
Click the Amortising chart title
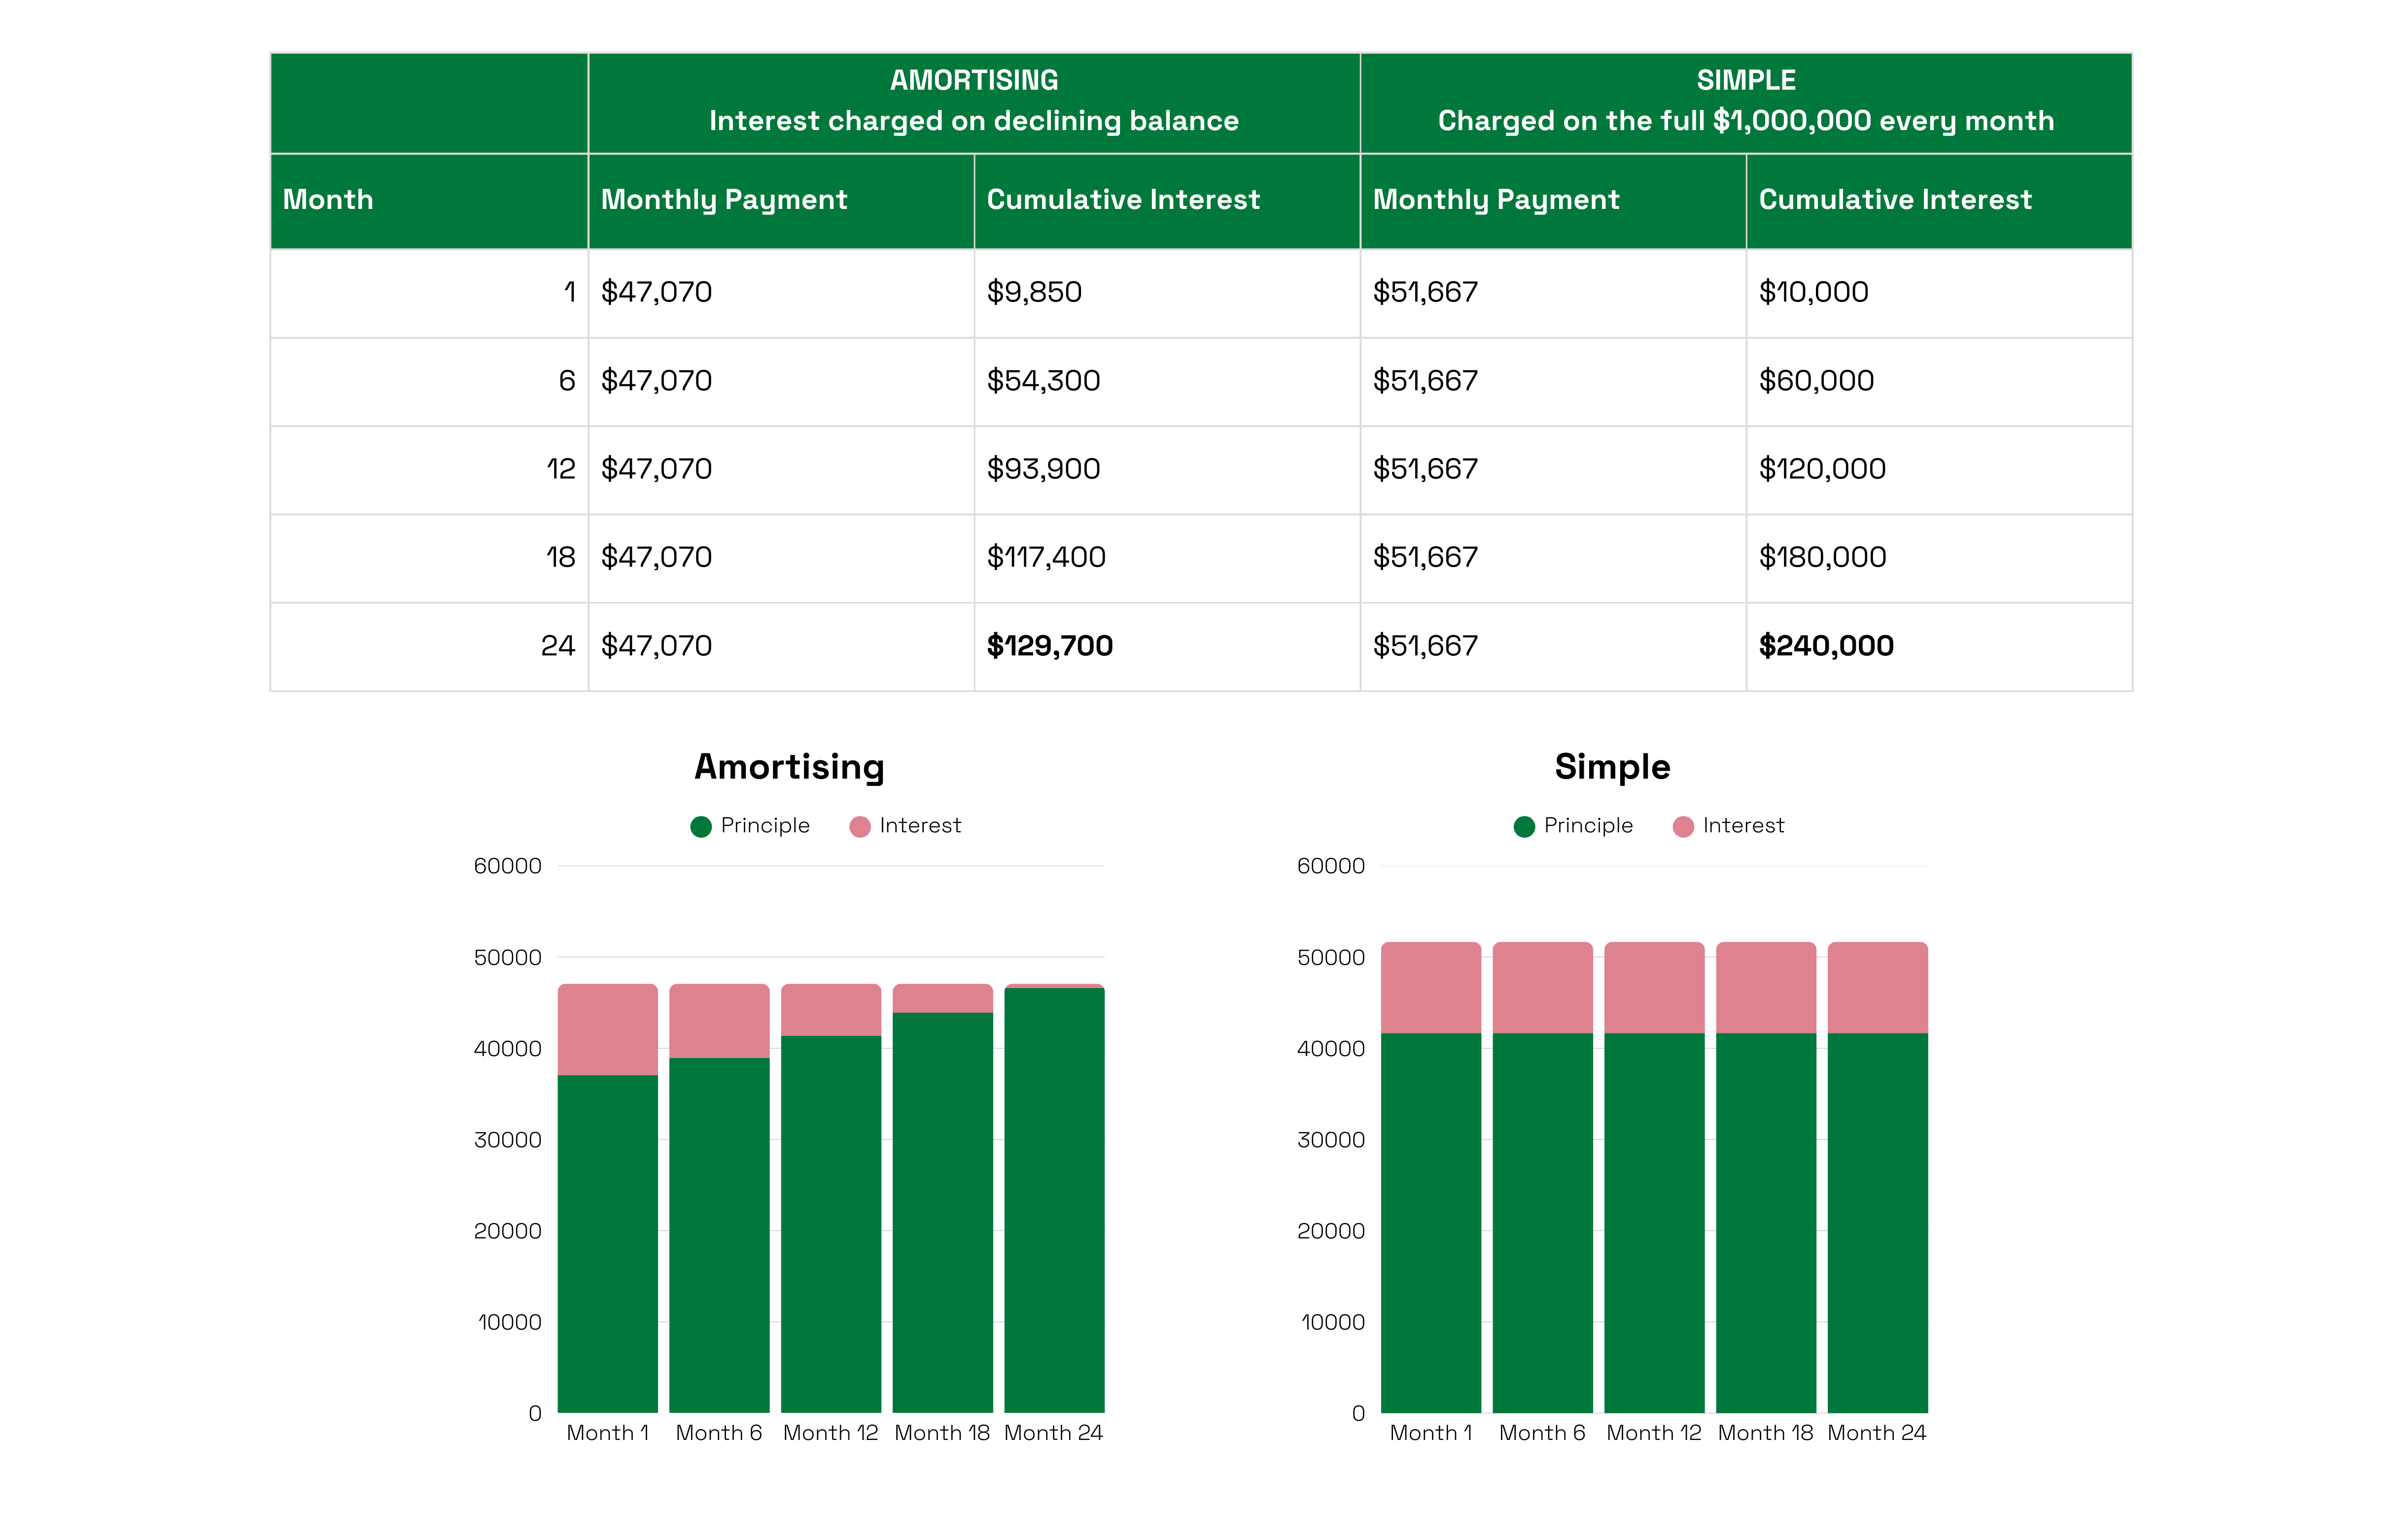pyautogui.click(x=789, y=767)
